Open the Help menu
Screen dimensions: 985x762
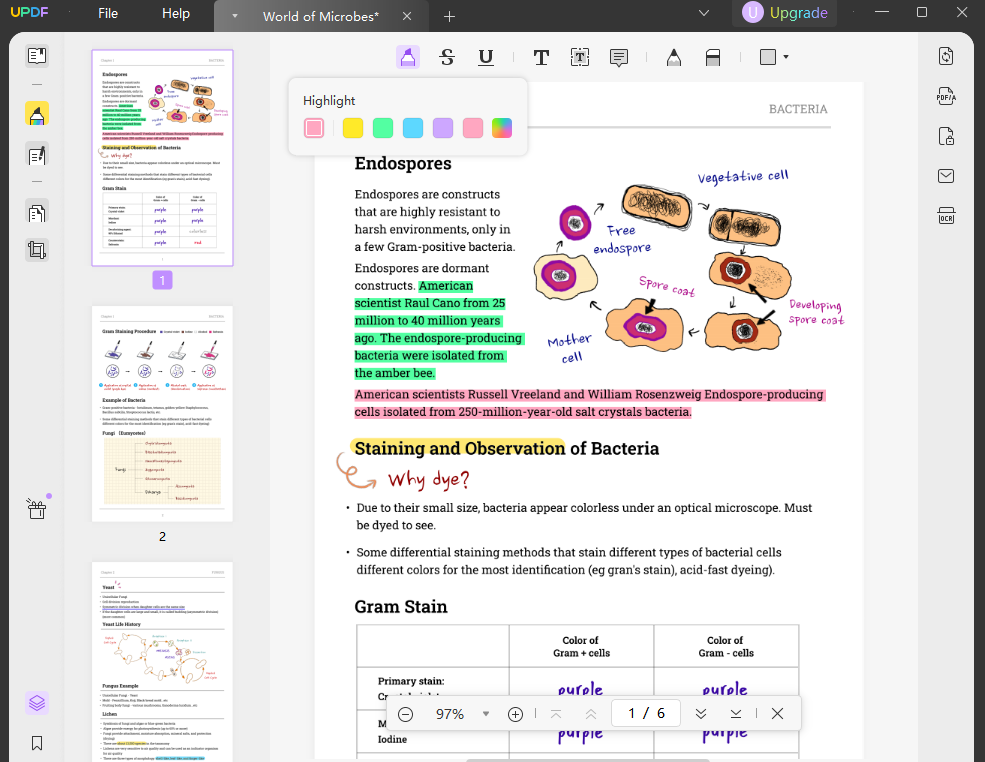176,13
